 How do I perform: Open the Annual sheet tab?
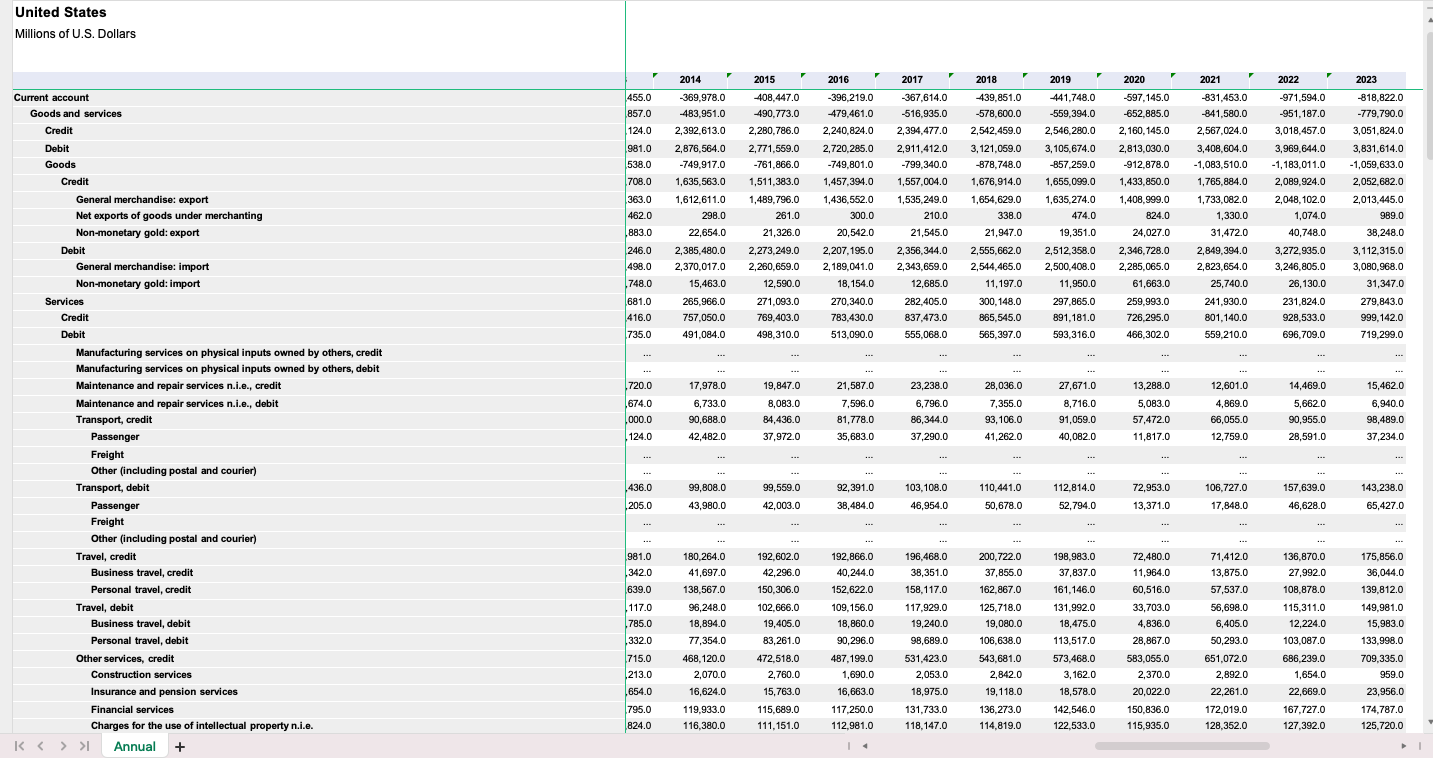tap(135, 746)
